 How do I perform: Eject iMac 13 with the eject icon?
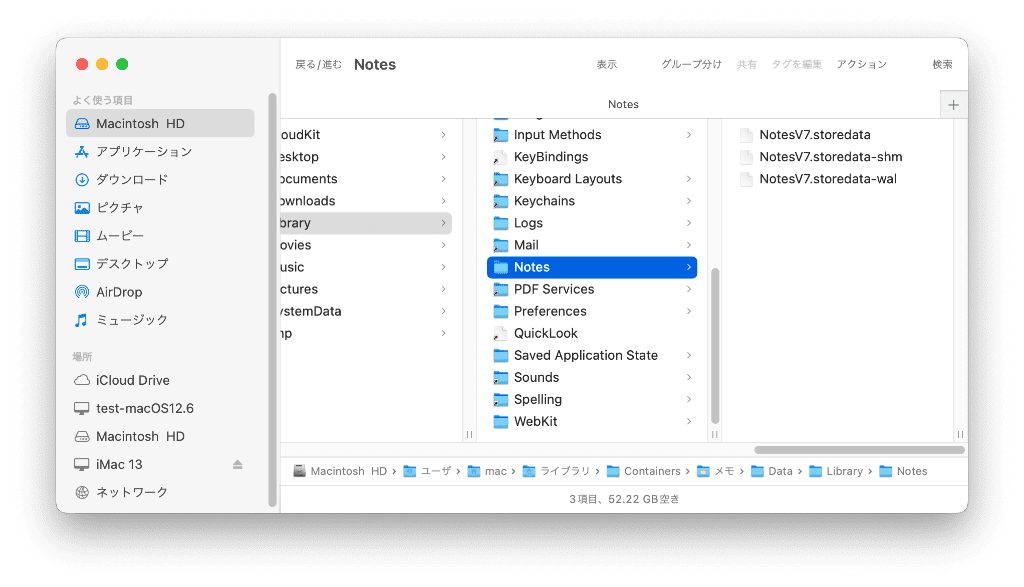[x=238, y=464]
